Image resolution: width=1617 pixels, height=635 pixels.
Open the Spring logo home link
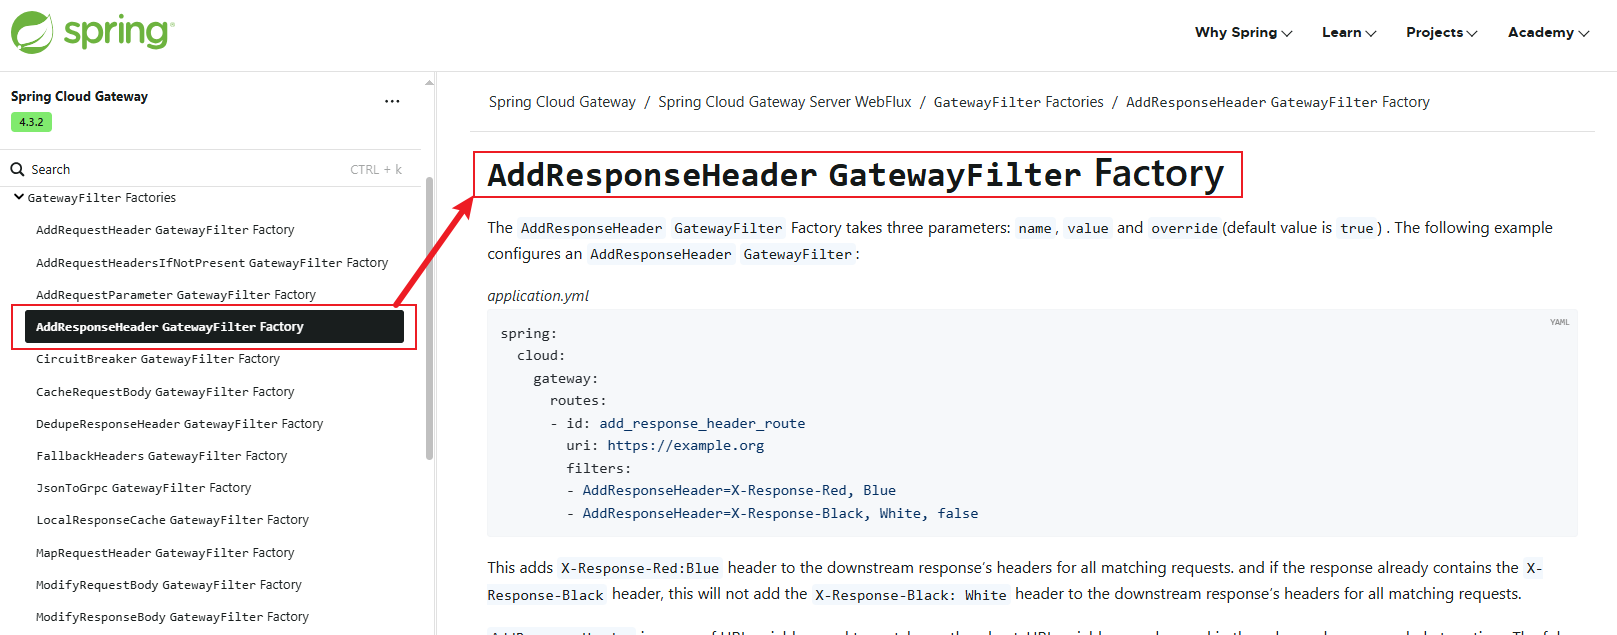point(92,32)
